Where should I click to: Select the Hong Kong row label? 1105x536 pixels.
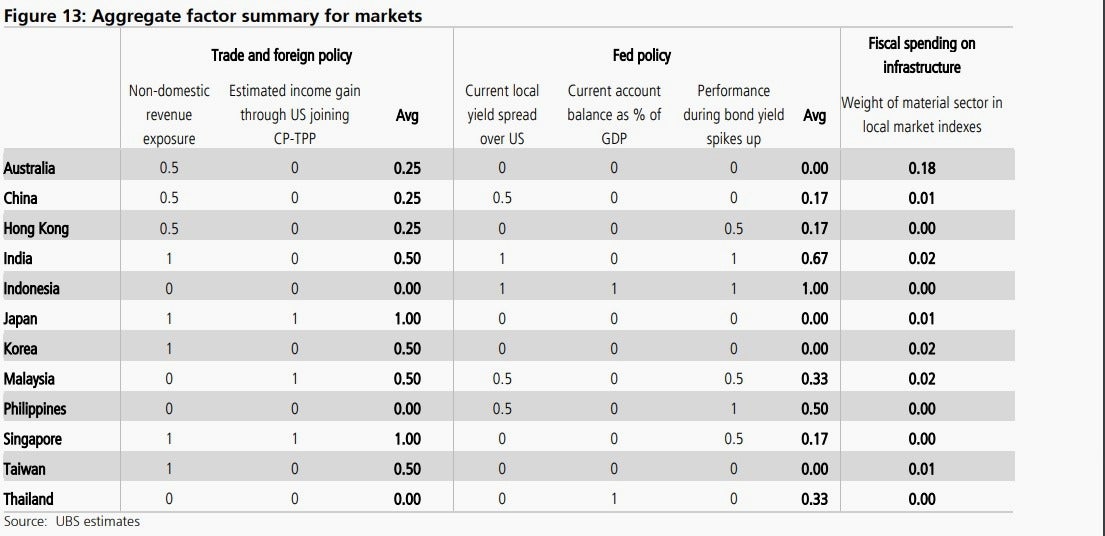tap(36, 228)
